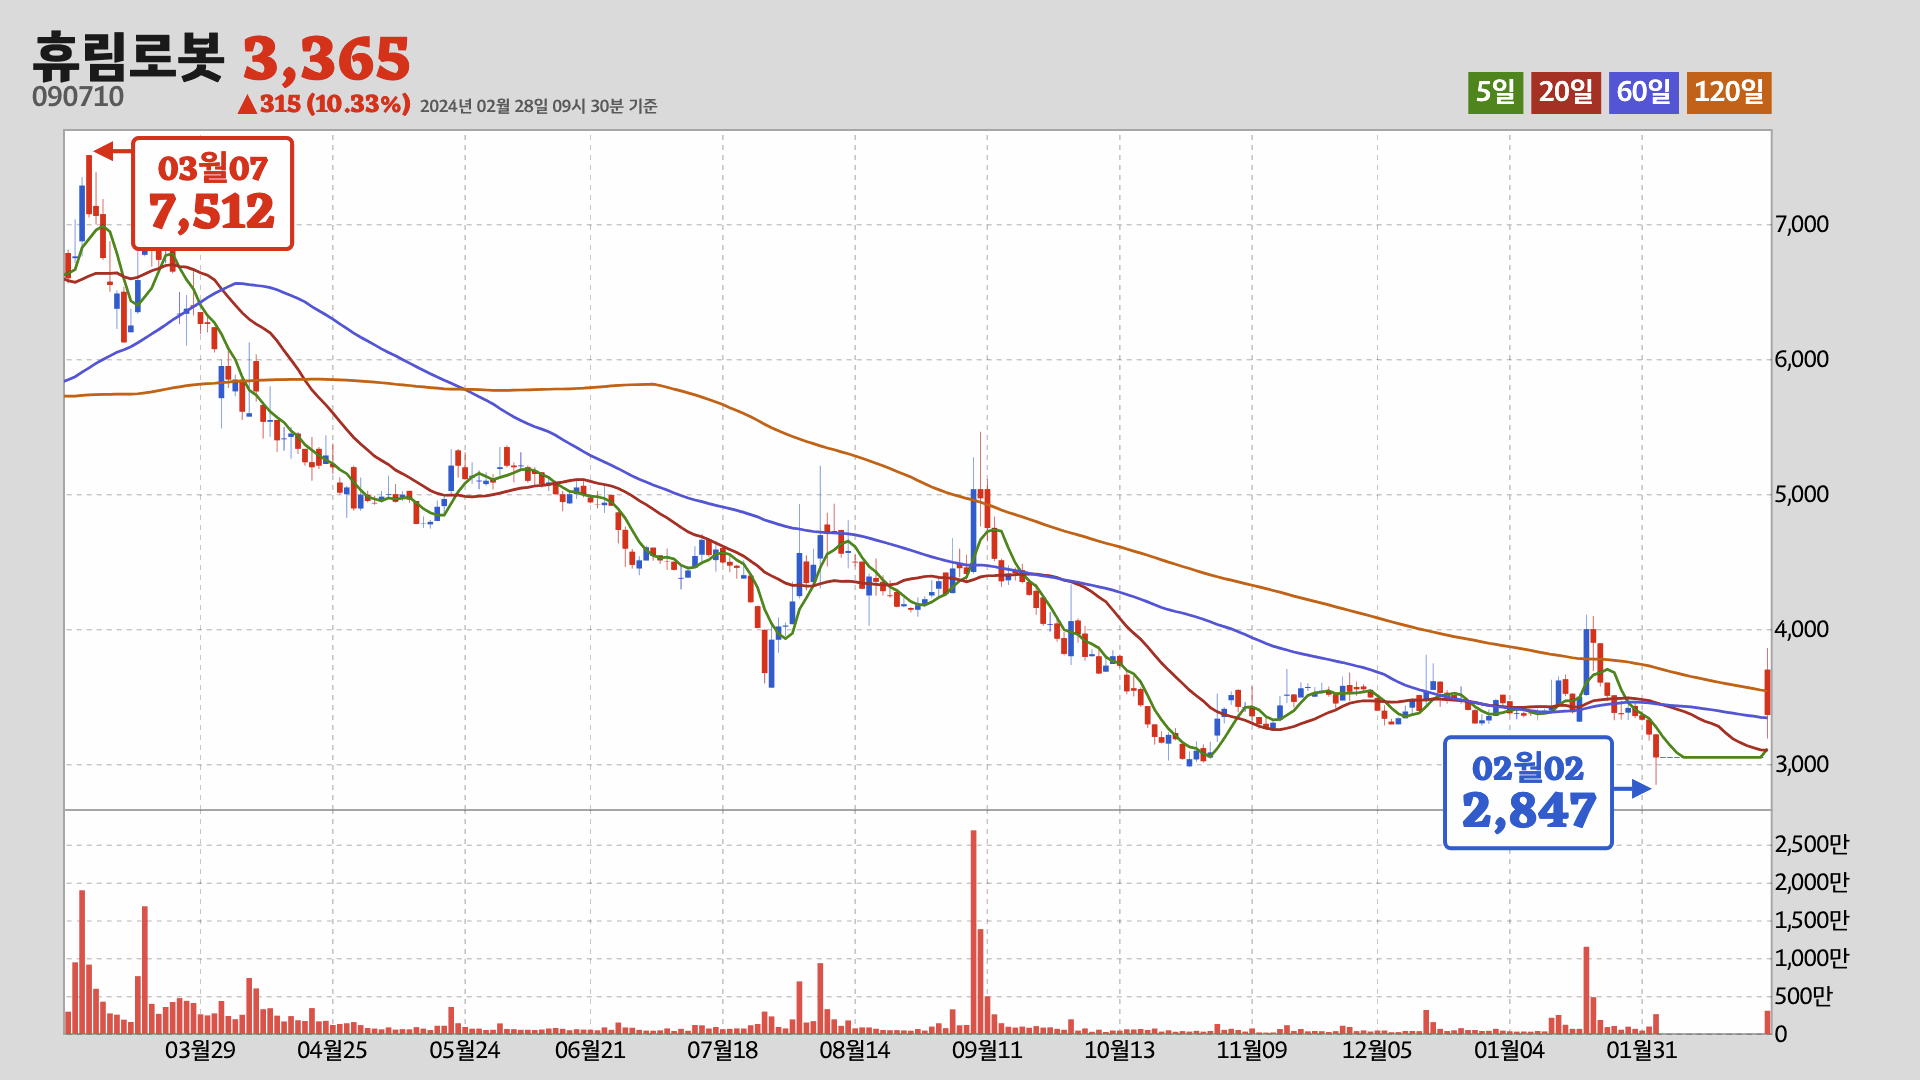Click the 7,000 price axis label
This screenshot has height=1080, width=1920.
coord(1802,224)
